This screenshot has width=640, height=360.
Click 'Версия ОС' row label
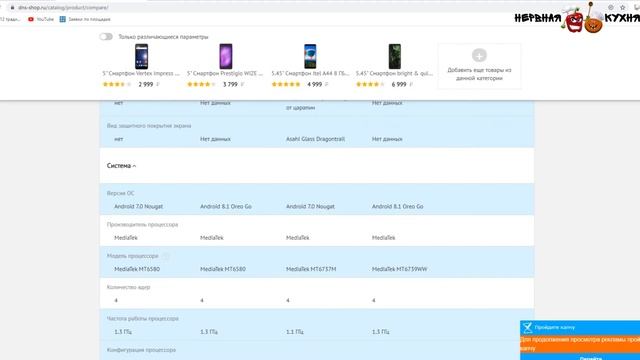pyautogui.click(x=120, y=193)
